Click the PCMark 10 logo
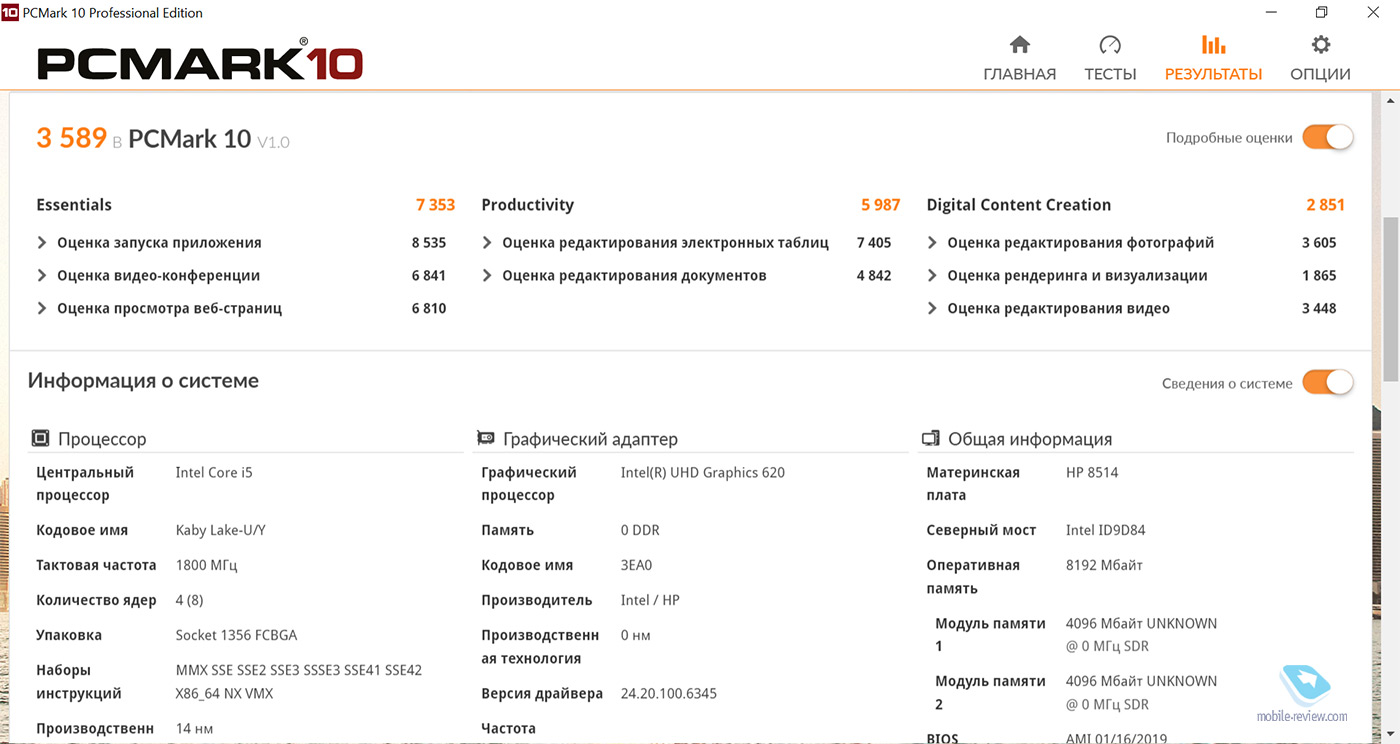Viewport: 1400px width, 744px height. coord(200,60)
